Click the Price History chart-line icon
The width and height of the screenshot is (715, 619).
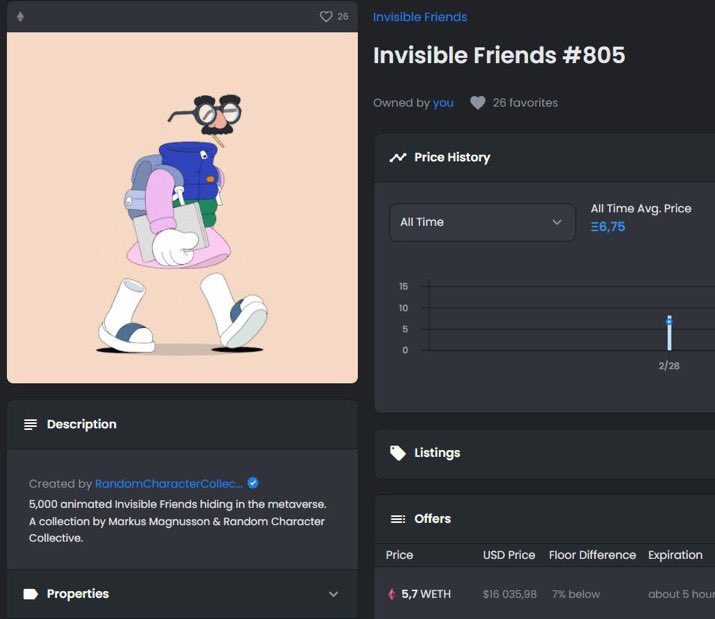coord(398,157)
